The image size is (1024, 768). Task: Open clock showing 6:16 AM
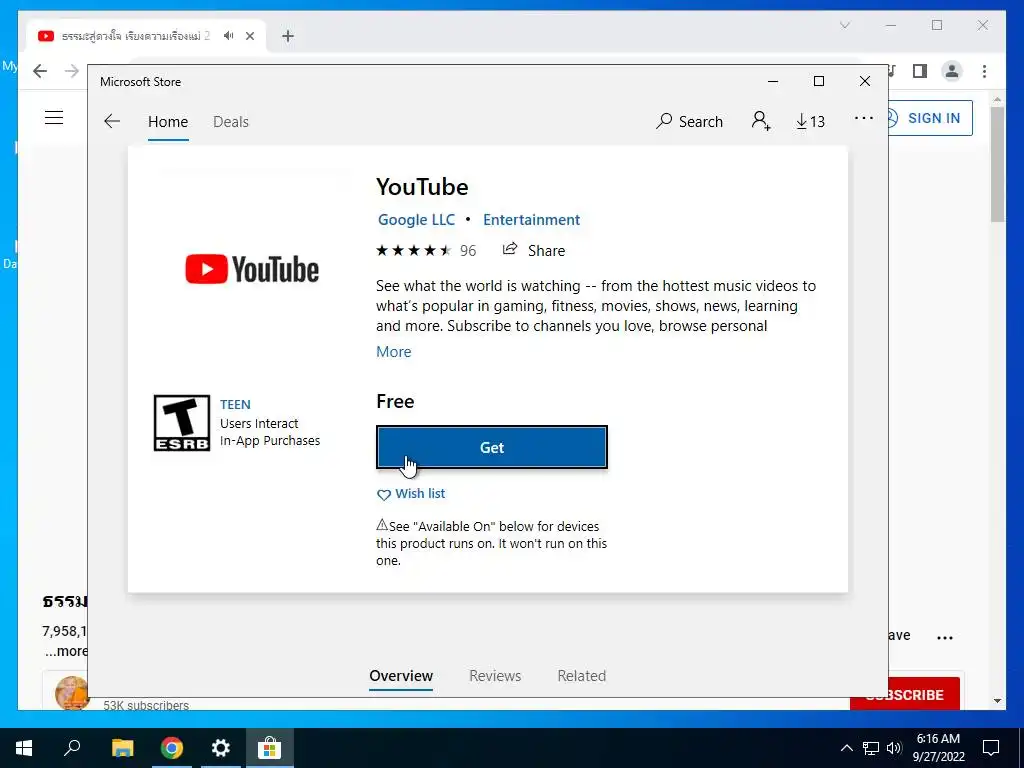coord(938,748)
